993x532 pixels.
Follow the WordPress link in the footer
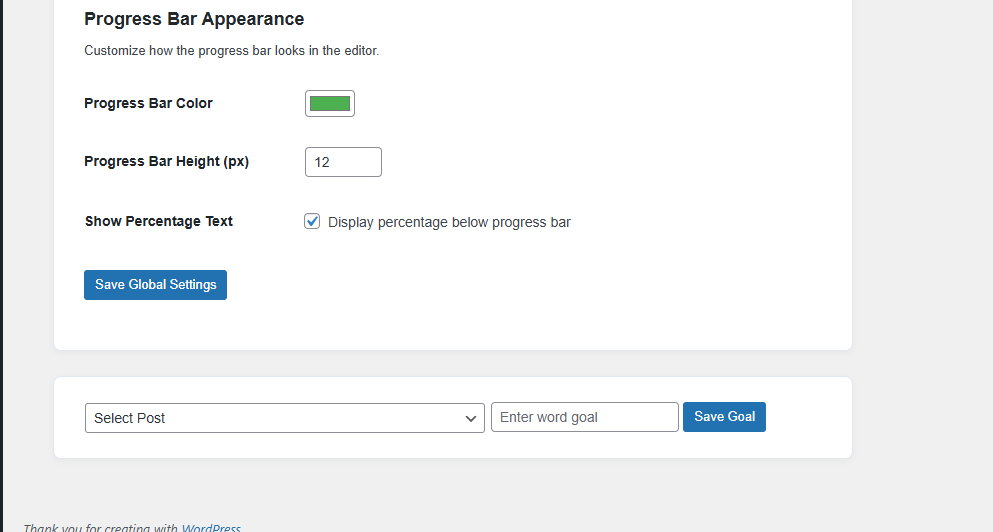(211, 528)
